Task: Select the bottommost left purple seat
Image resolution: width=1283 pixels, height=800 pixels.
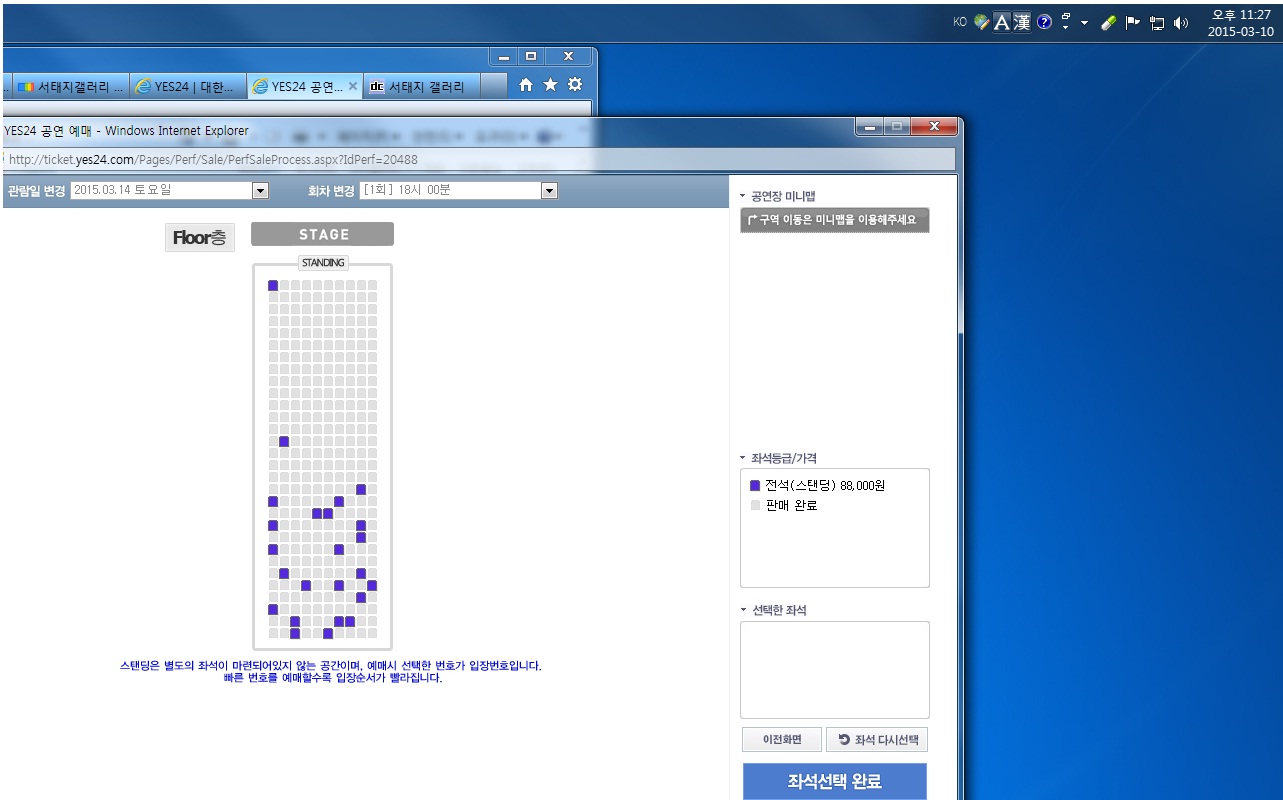Action: pyautogui.click(x=295, y=633)
